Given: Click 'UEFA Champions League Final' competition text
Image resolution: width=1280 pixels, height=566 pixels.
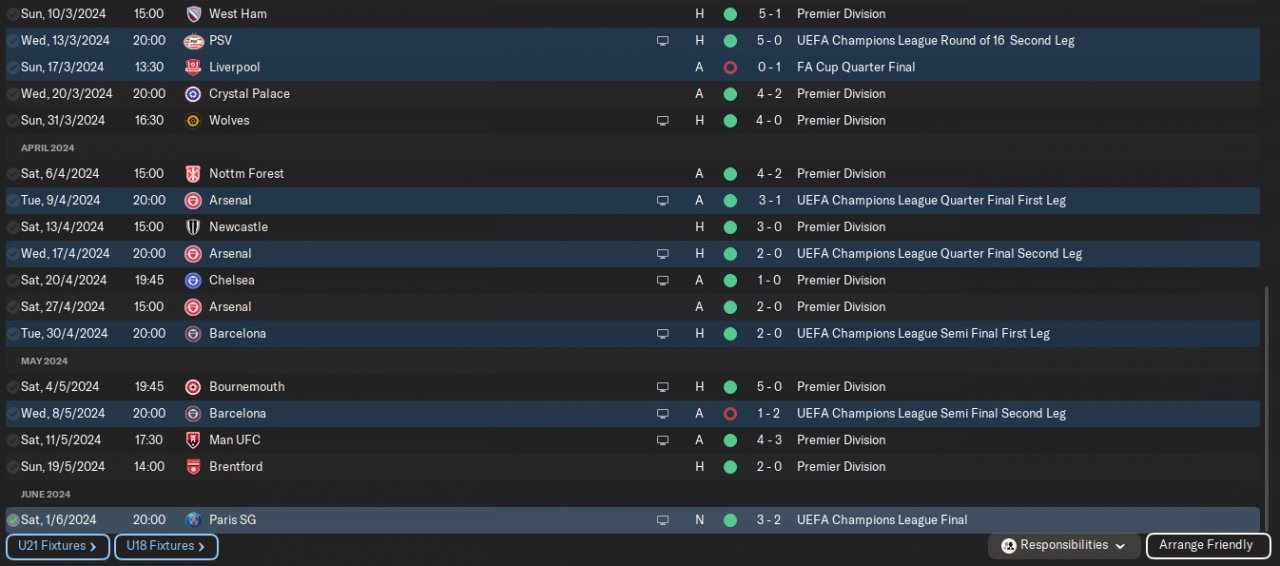Looking at the screenshot, I should tap(882, 520).
